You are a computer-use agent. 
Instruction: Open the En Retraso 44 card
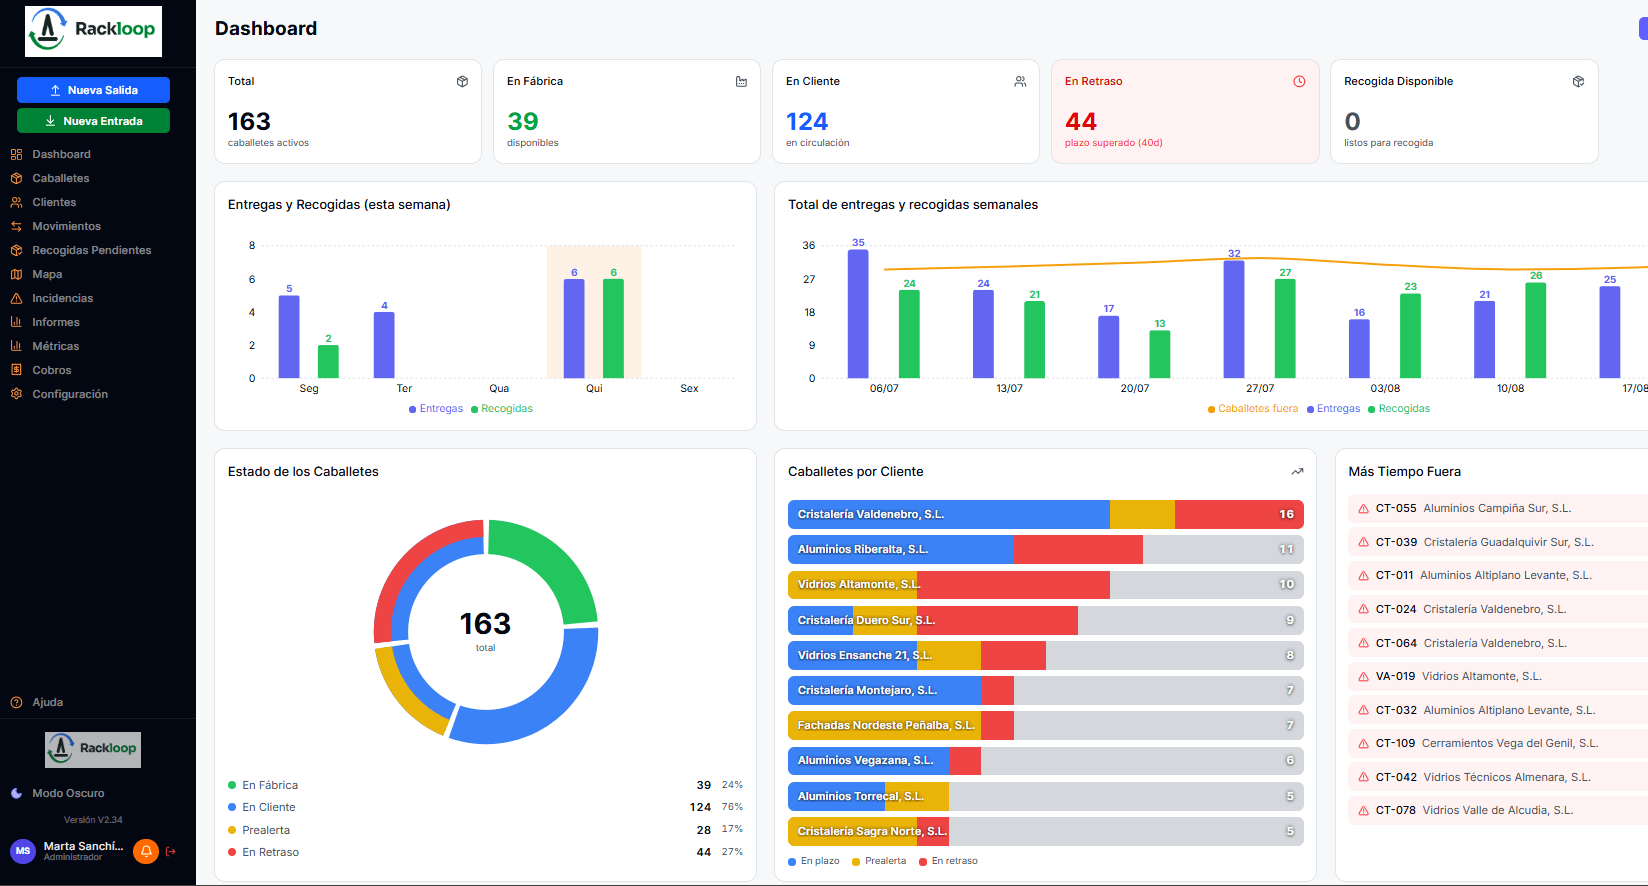(1185, 111)
